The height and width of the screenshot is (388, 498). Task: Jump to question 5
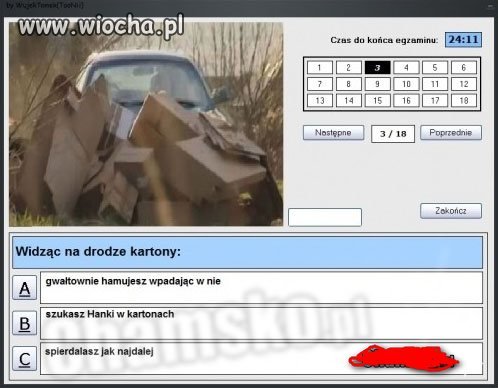(x=435, y=68)
